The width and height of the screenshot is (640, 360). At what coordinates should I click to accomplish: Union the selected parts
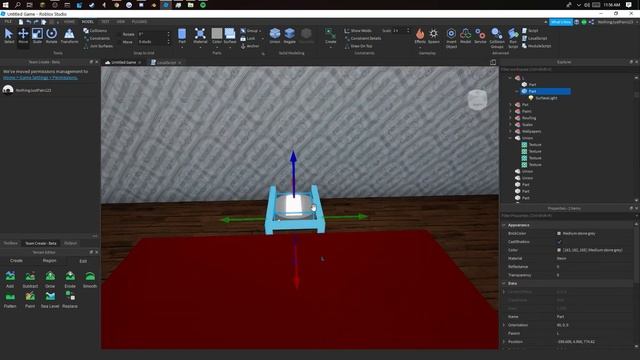pyautogui.click(x=275, y=36)
